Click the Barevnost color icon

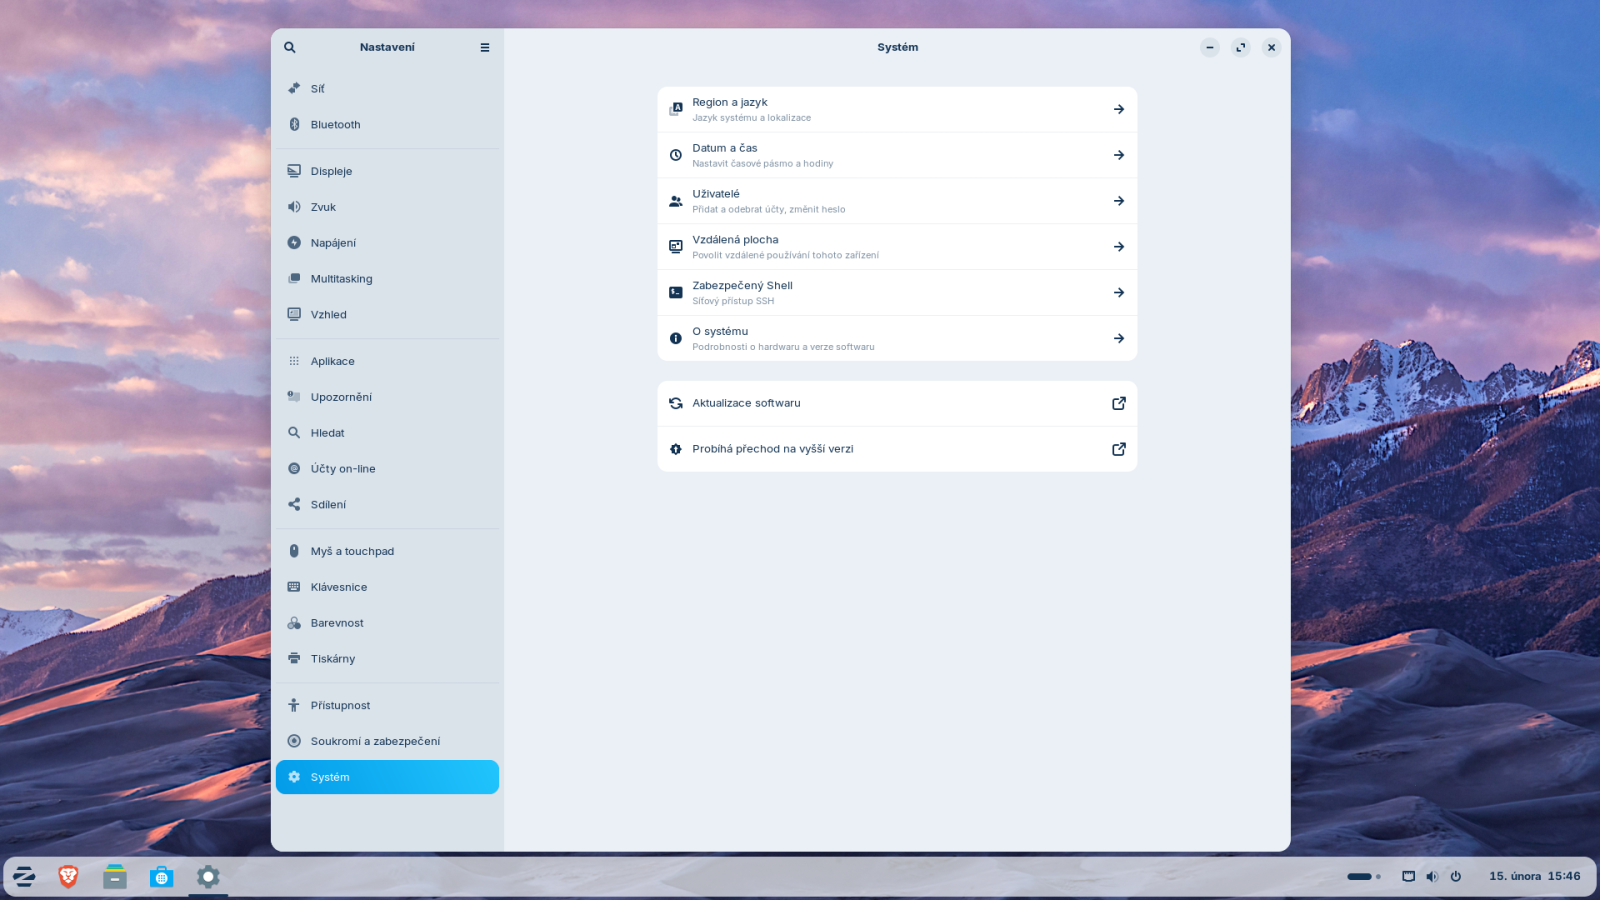coord(294,623)
